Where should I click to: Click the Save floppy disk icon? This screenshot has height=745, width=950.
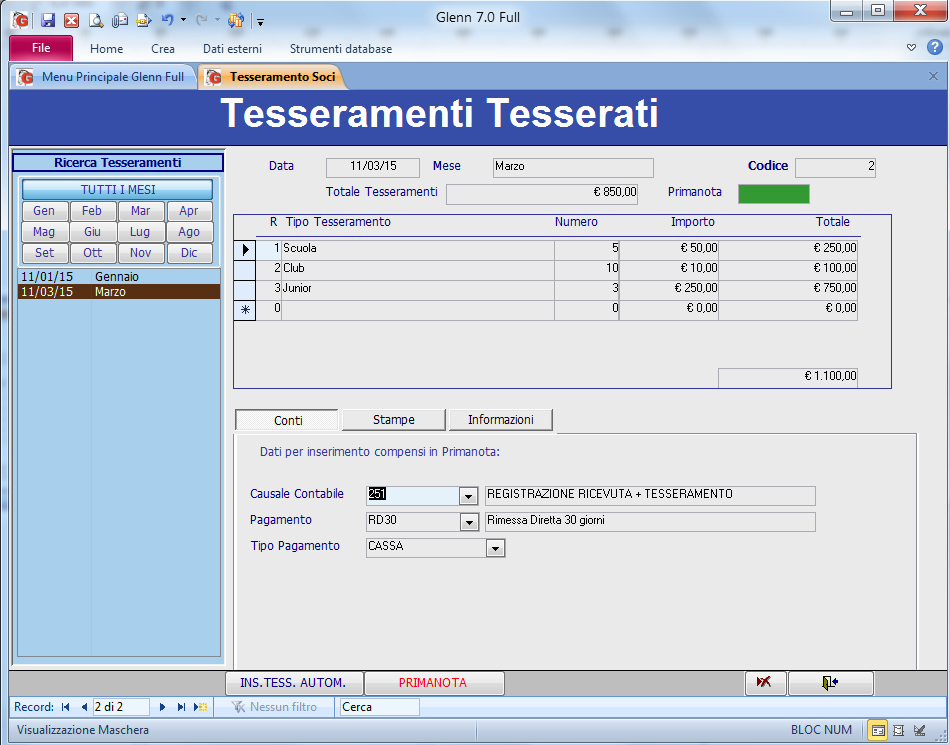click(x=48, y=21)
